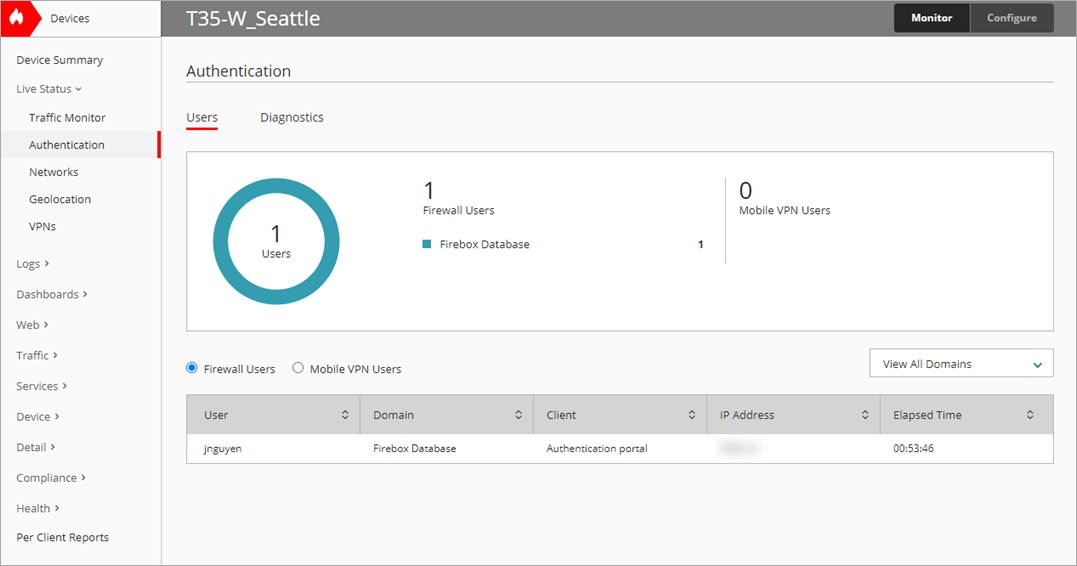1077x566 pixels.
Task: Expand the Compliance menu section
Action: 51,477
